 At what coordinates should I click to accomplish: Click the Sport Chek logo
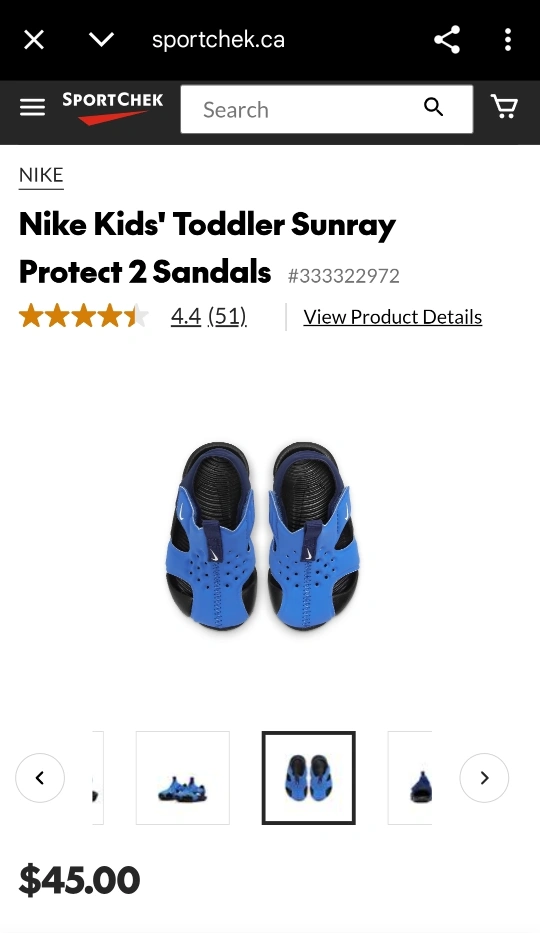(x=112, y=108)
